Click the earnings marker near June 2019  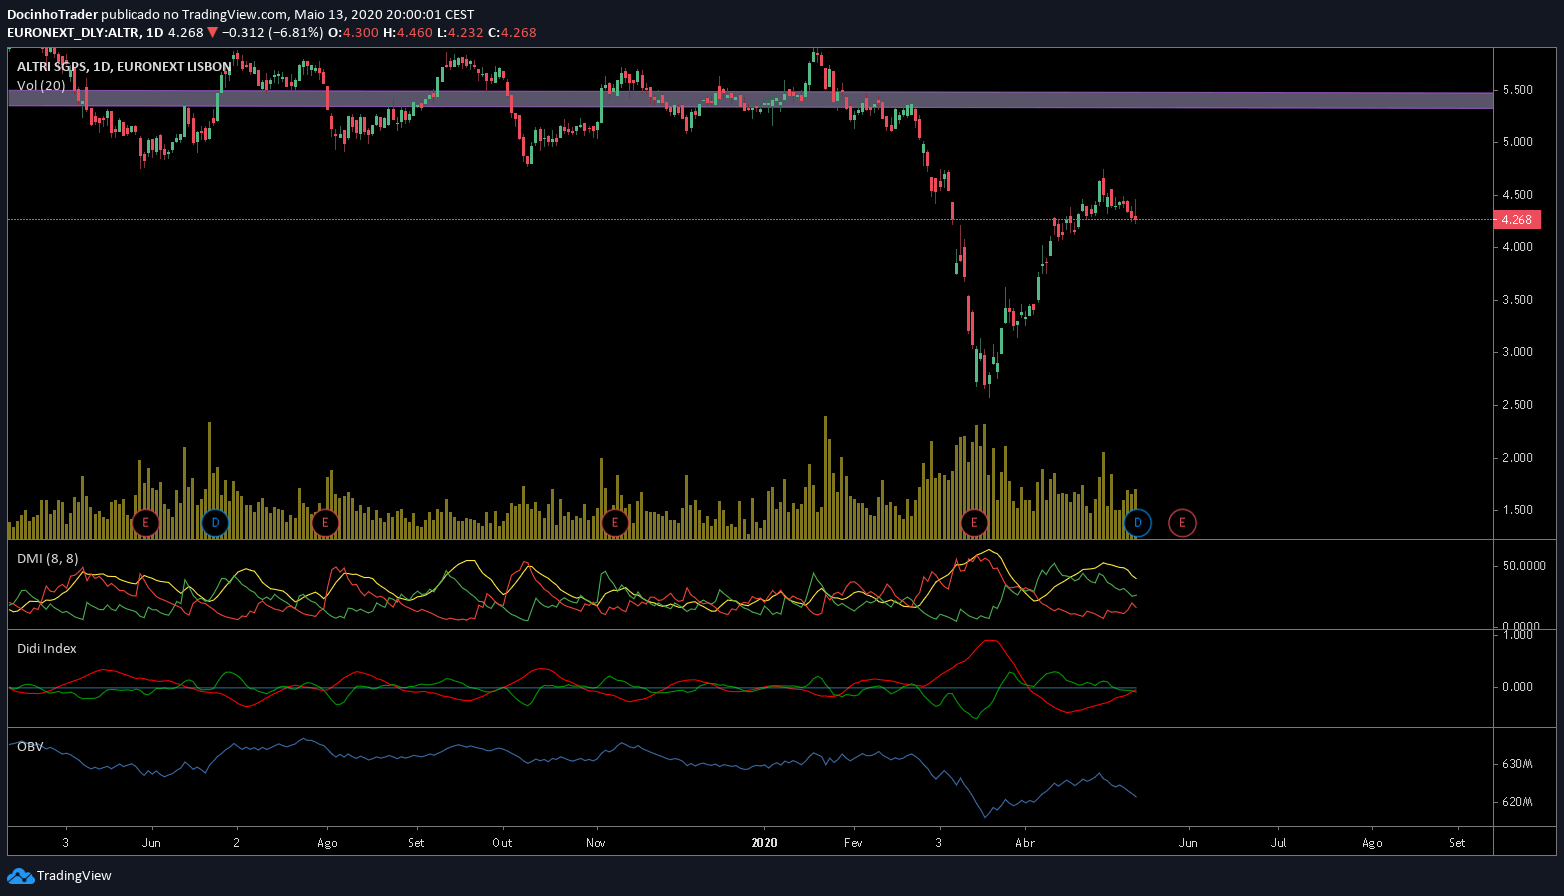point(146,522)
